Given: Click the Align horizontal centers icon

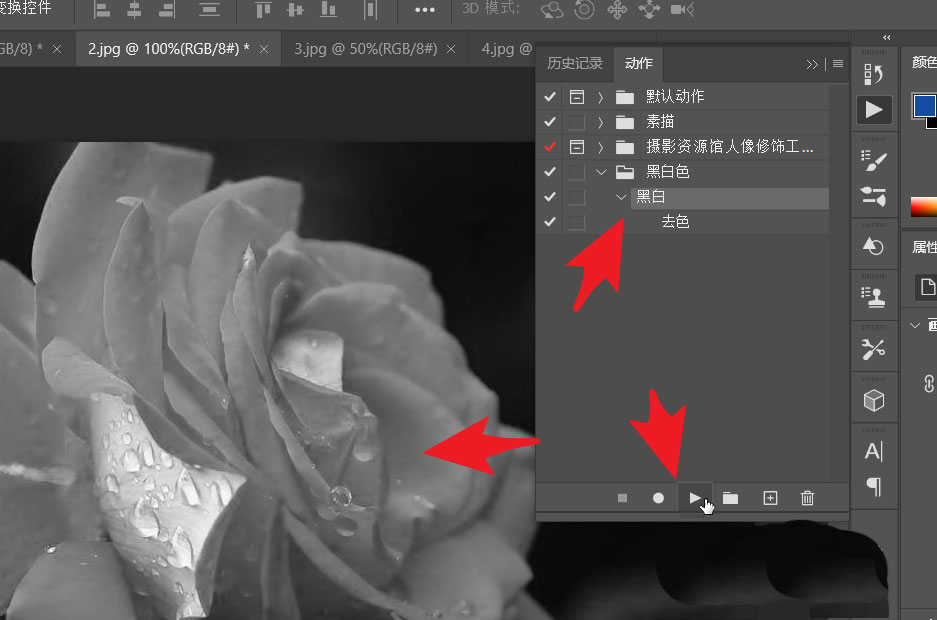Looking at the screenshot, I should pos(135,11).
